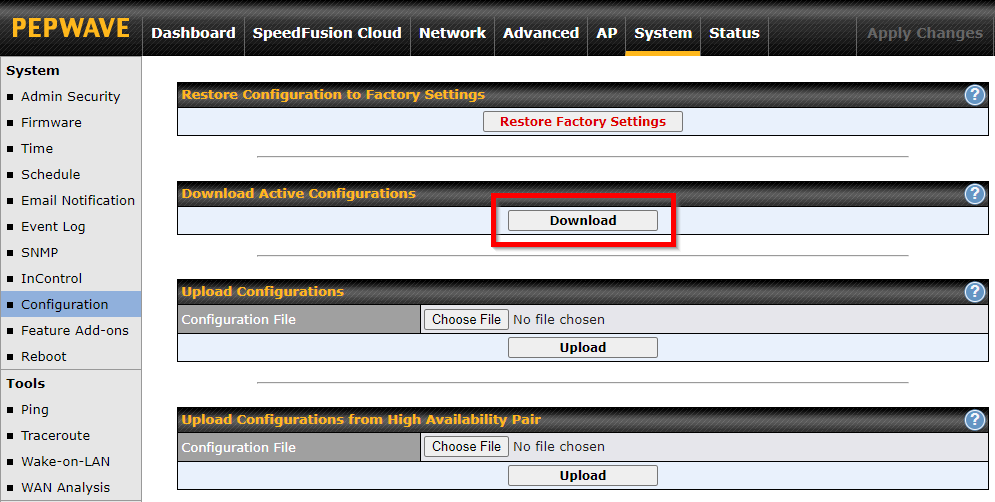The width and height of the screenshot is (995, 502).
Task: Click the PEPWAVE logo
Action: (x=70, y=28)
